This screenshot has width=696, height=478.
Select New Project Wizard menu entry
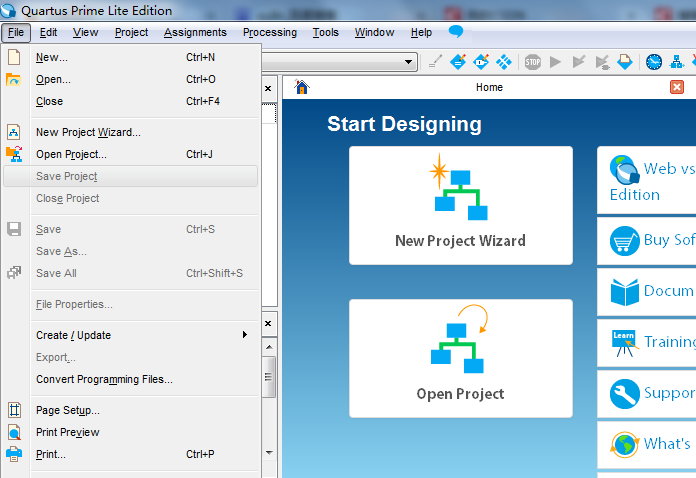point(88,132)
